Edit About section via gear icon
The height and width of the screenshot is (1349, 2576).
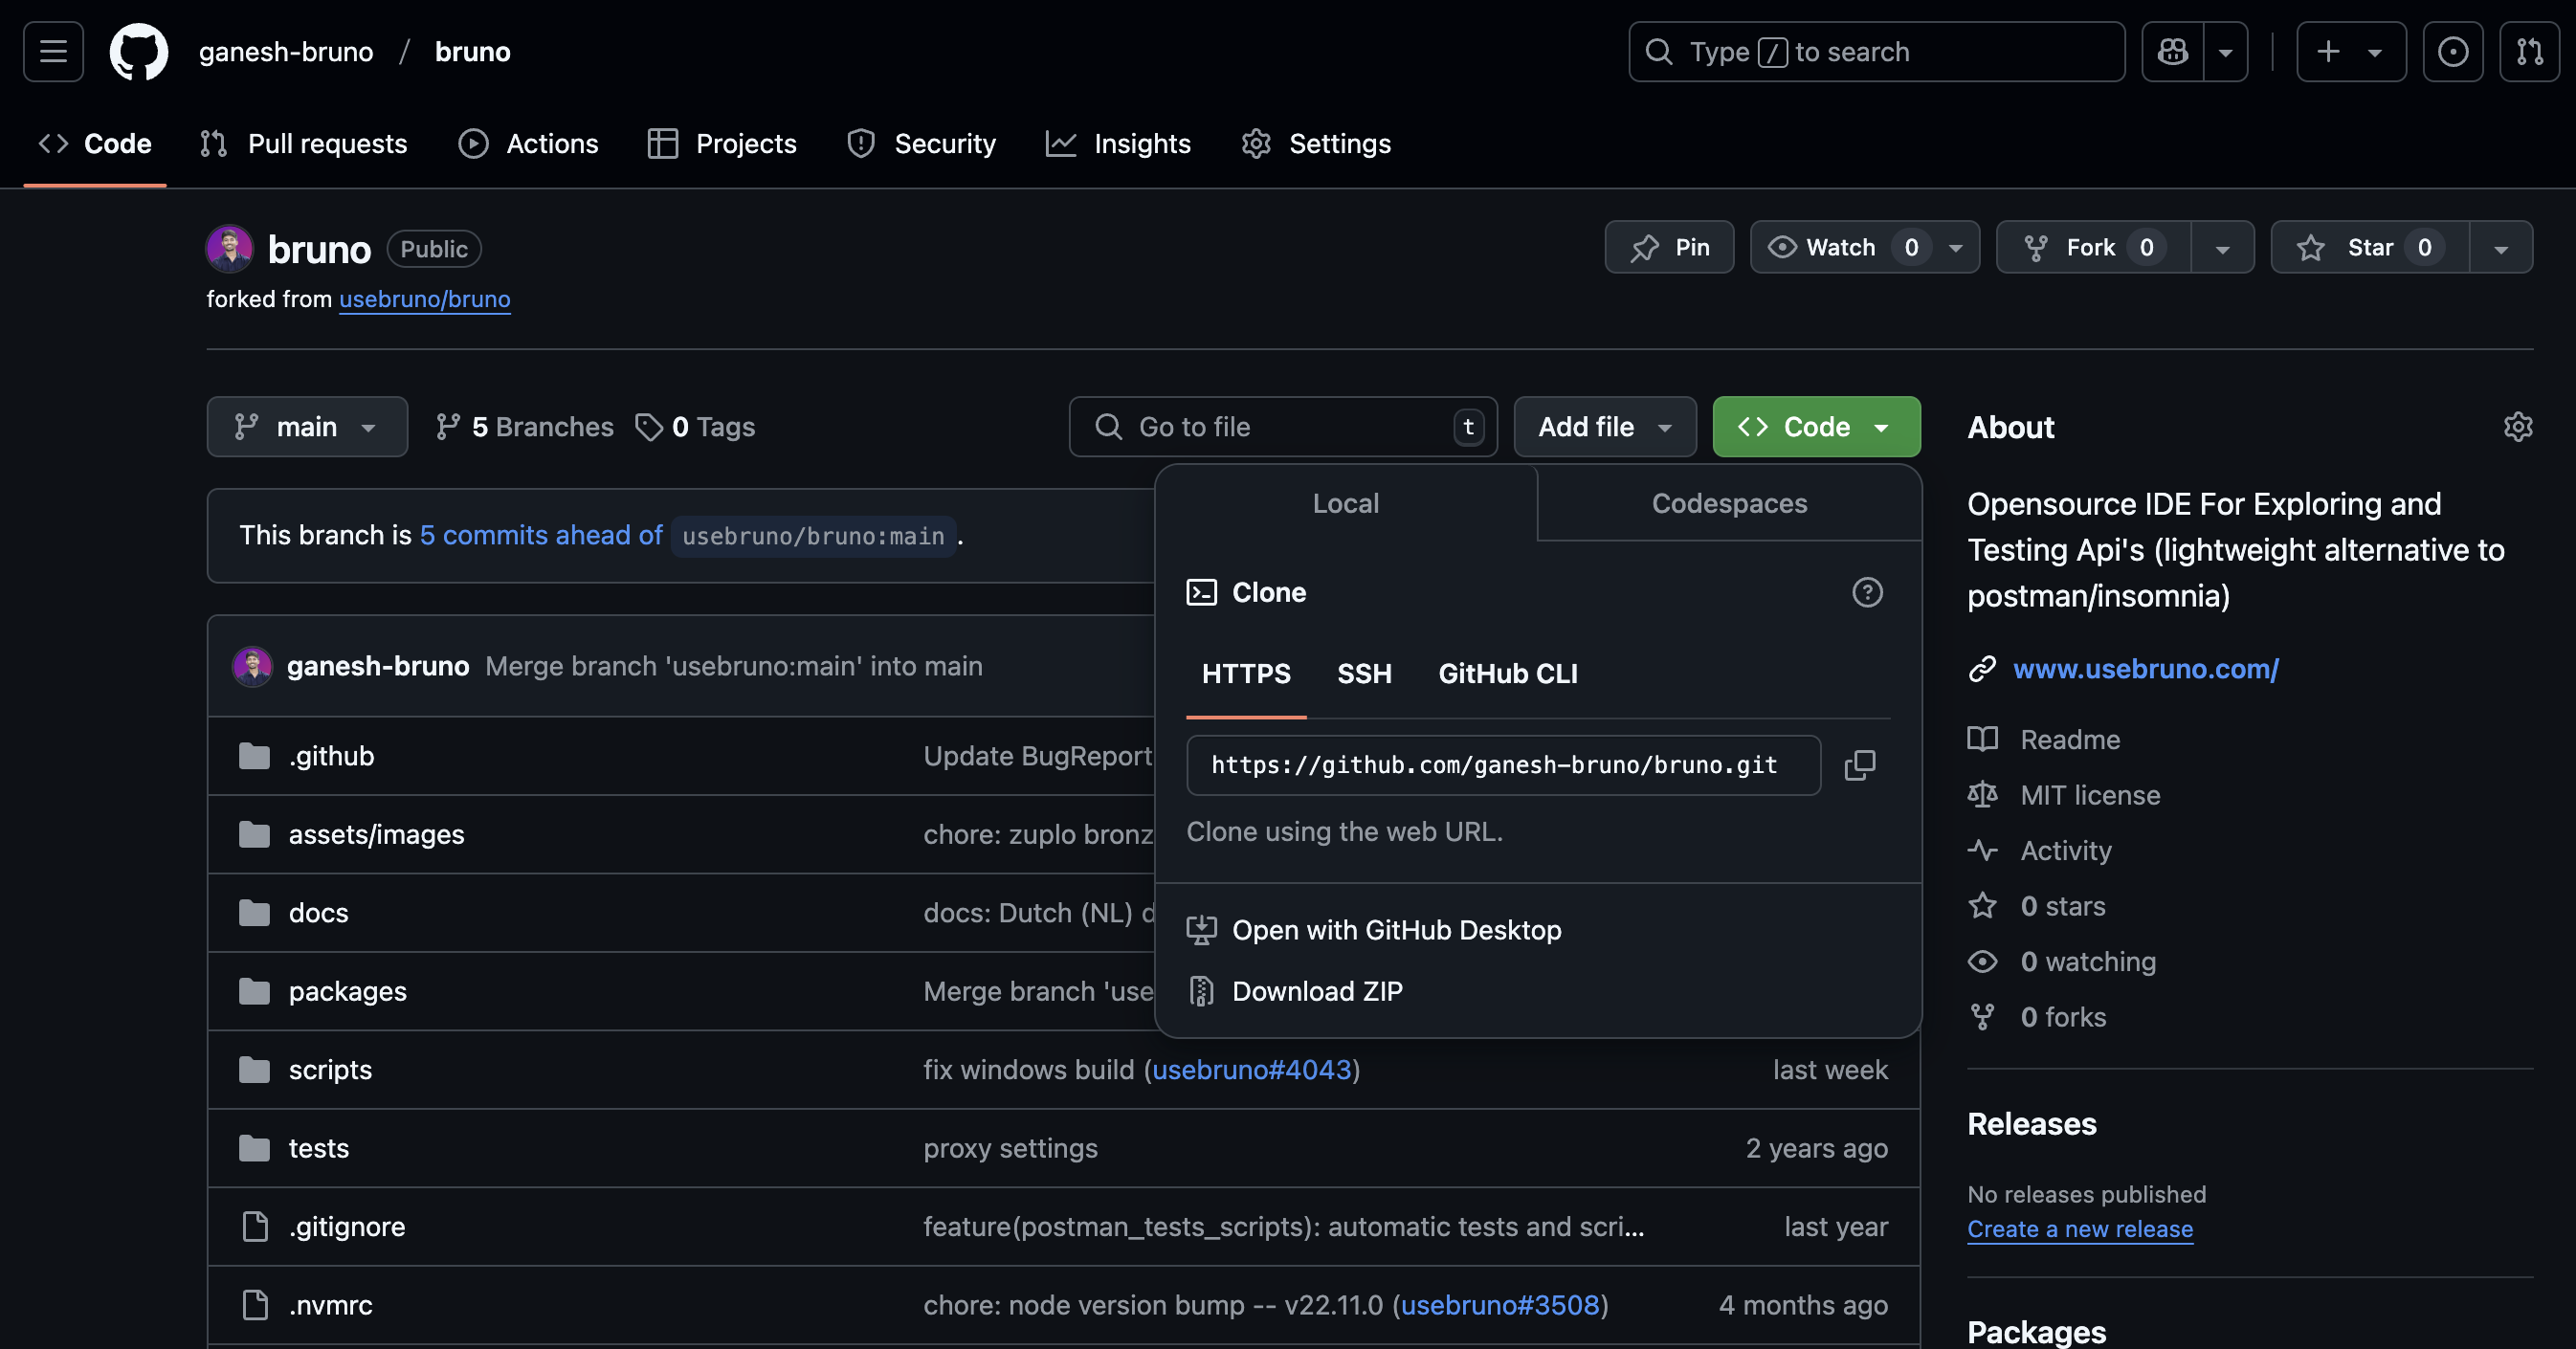pyautogui.click(x=2517, y=427)
